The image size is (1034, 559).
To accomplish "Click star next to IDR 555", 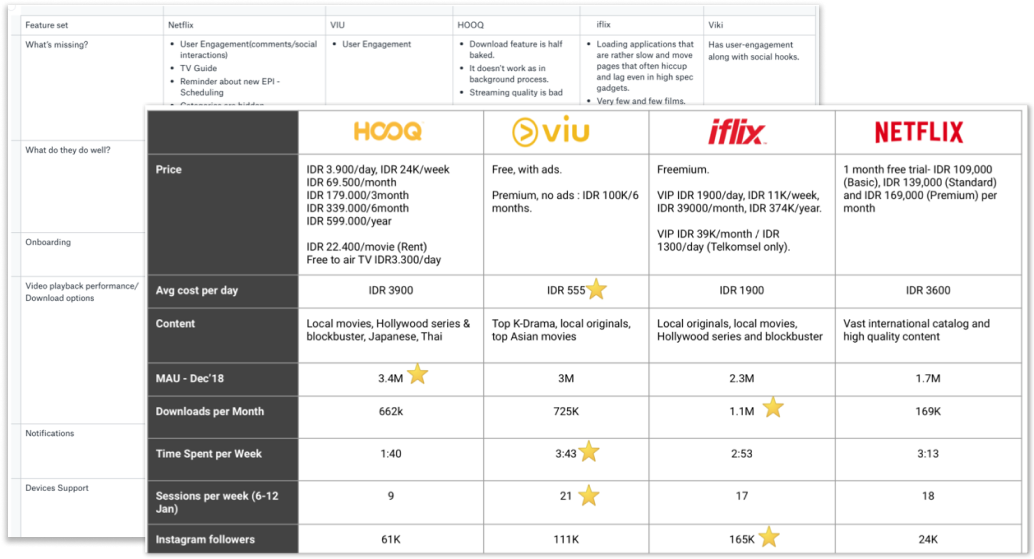I will pyautogui.click(x=596, y=289).
